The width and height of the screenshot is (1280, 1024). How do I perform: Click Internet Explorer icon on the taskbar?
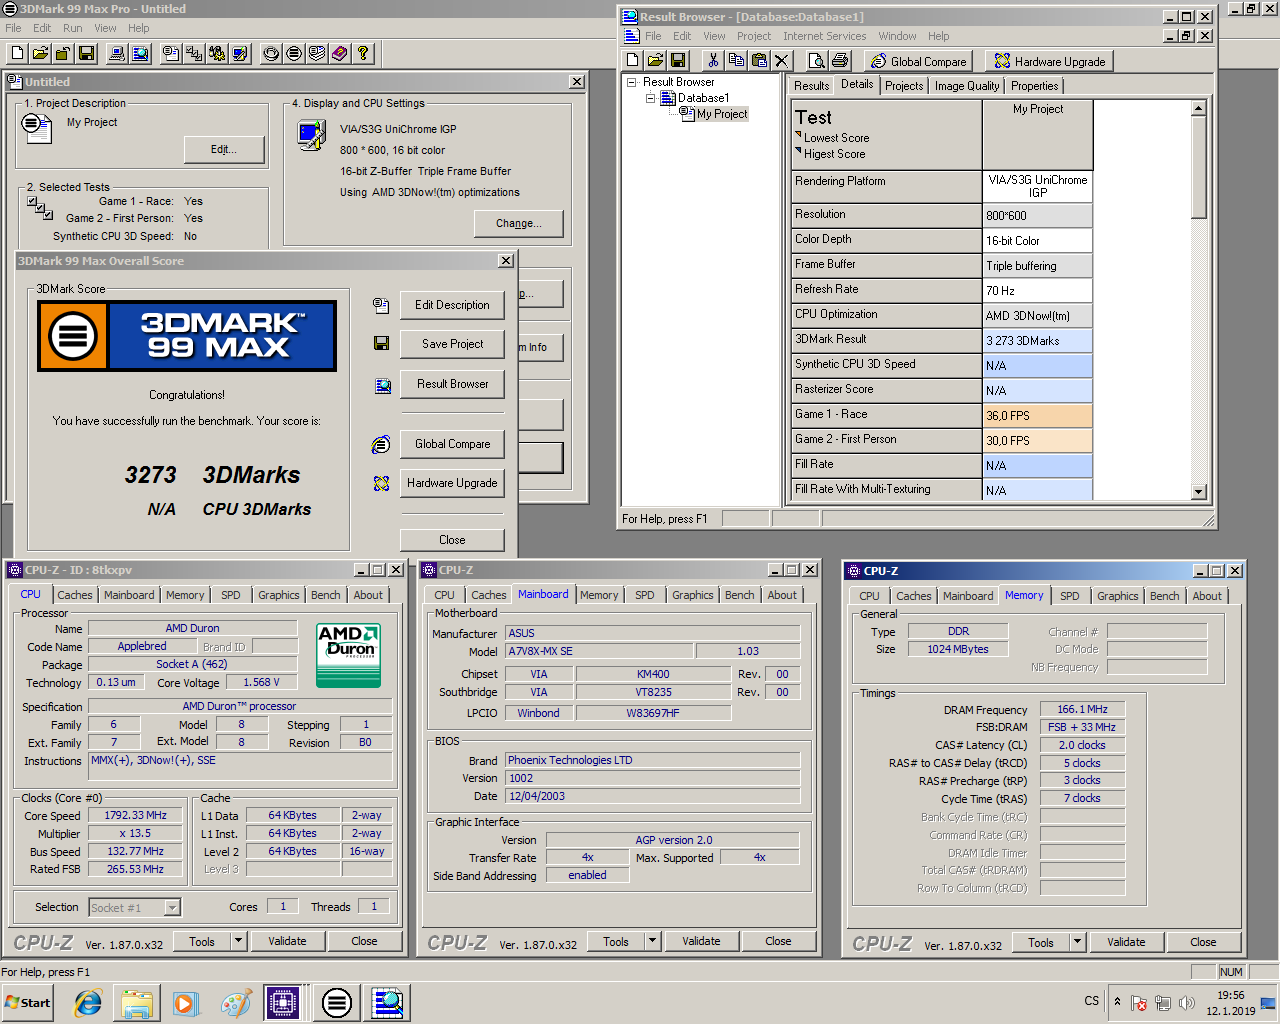(x=88, y=1002)
